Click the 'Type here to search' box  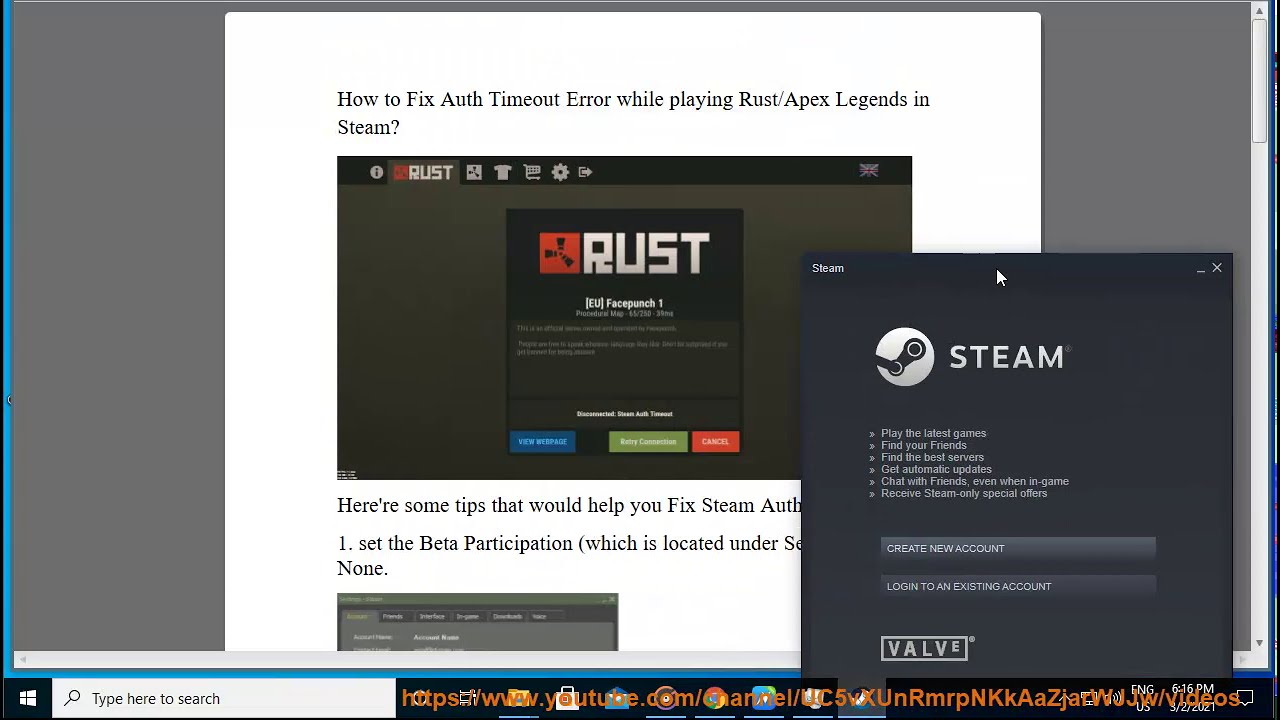click(x=224, y=698)
